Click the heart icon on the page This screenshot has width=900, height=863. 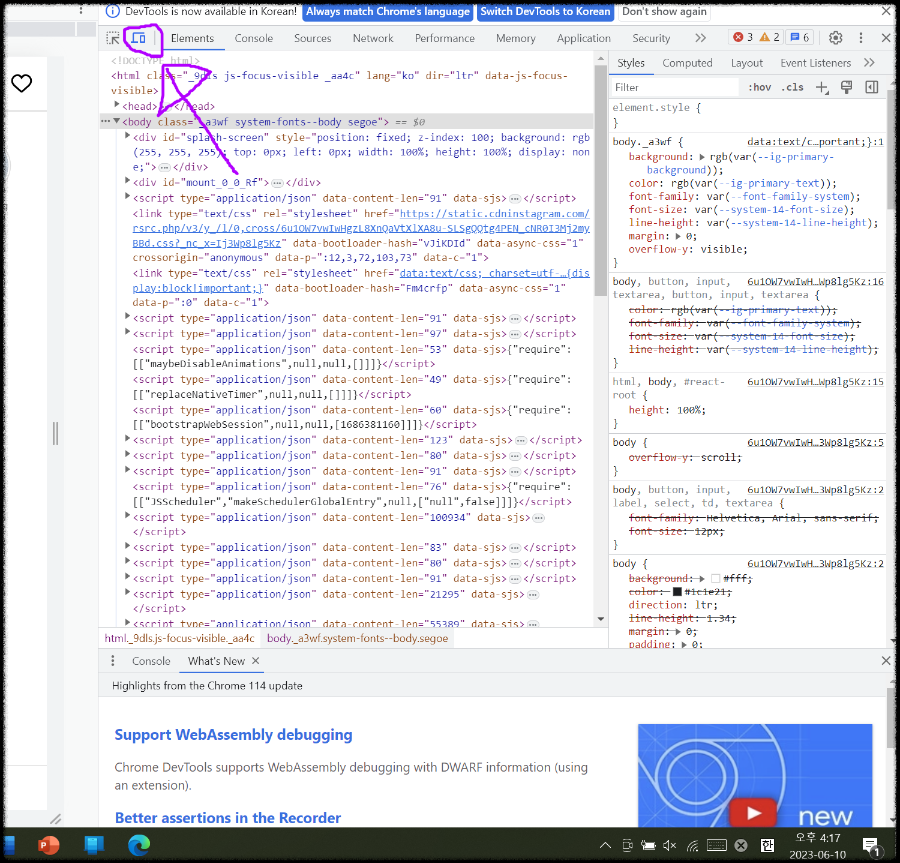[22, 84]
